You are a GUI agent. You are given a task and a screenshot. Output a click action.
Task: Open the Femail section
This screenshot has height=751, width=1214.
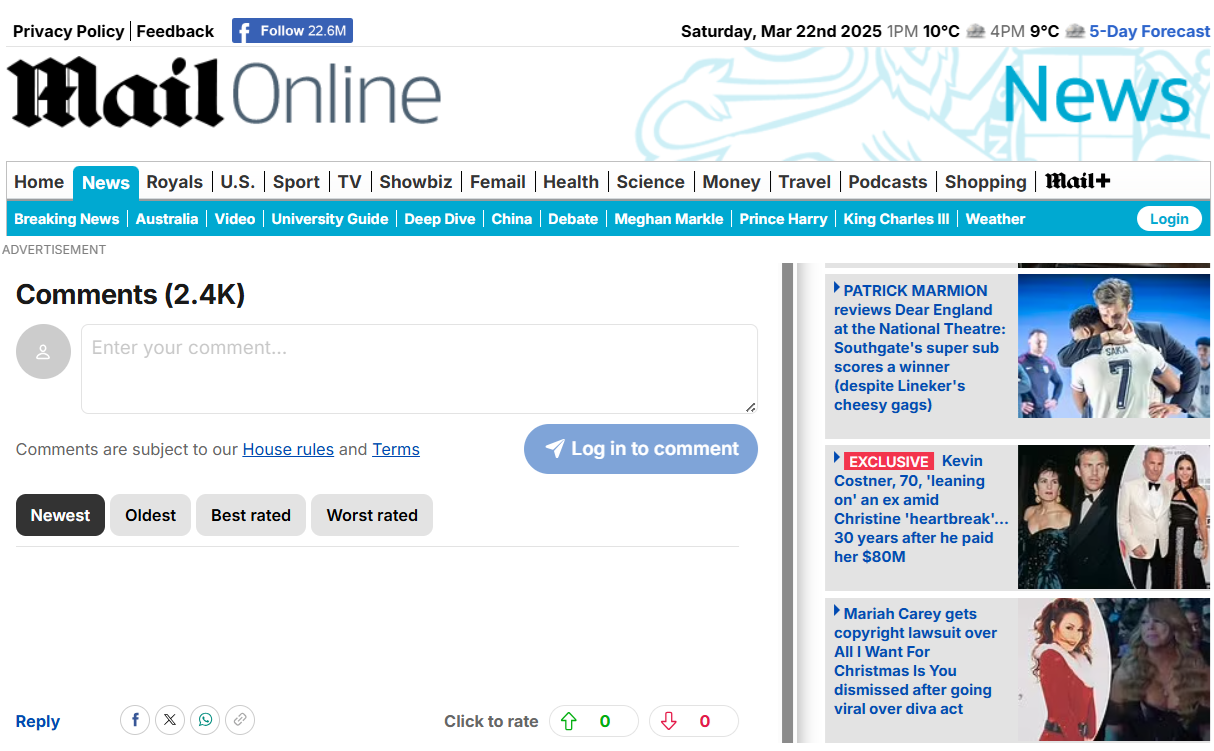[498, 182]
